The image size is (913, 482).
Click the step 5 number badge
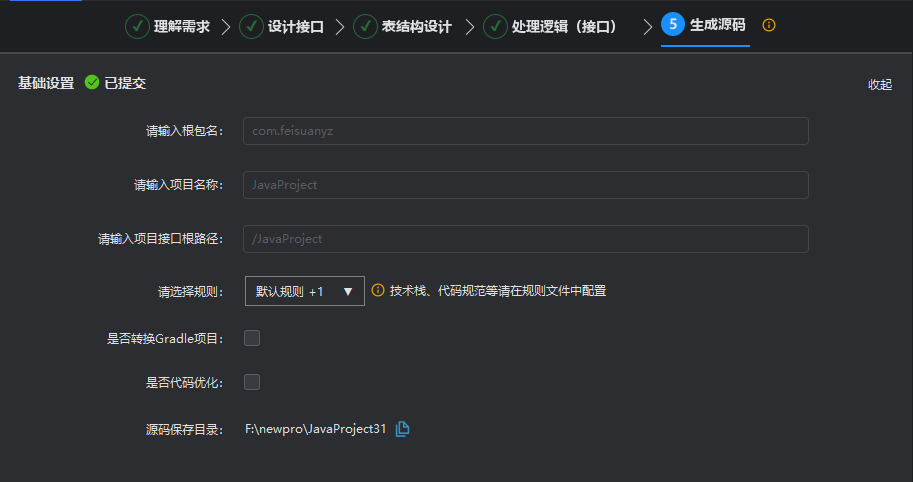click(x=673, y=25)
